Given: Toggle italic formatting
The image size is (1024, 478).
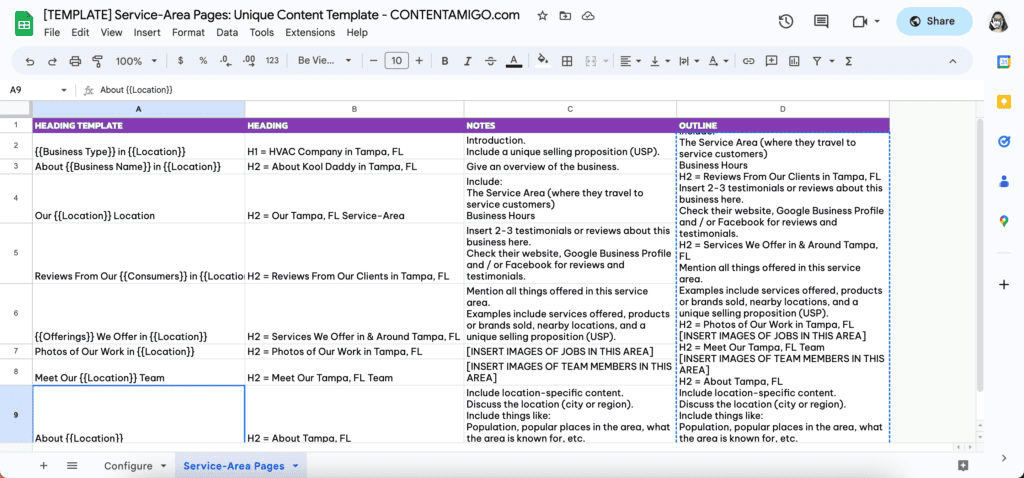Looking at the screenshot, I should 468,61.
